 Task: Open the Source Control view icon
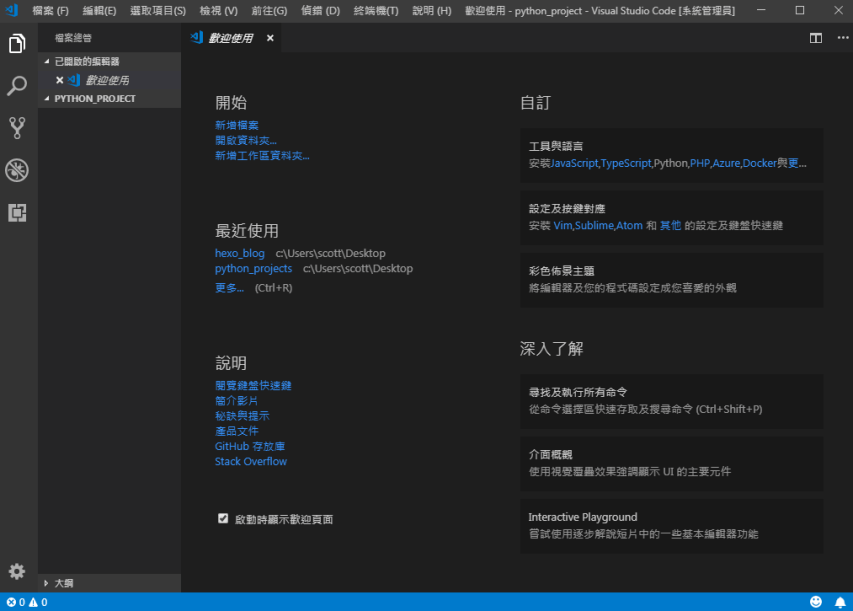click(x=17, y=128)
